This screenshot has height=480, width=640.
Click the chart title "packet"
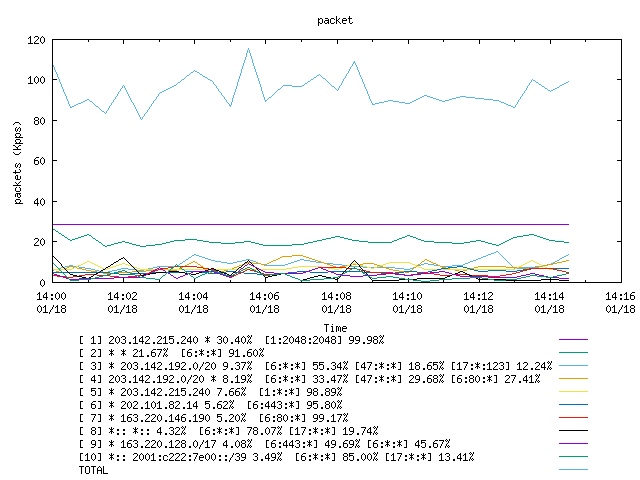[x=335, y=20]
